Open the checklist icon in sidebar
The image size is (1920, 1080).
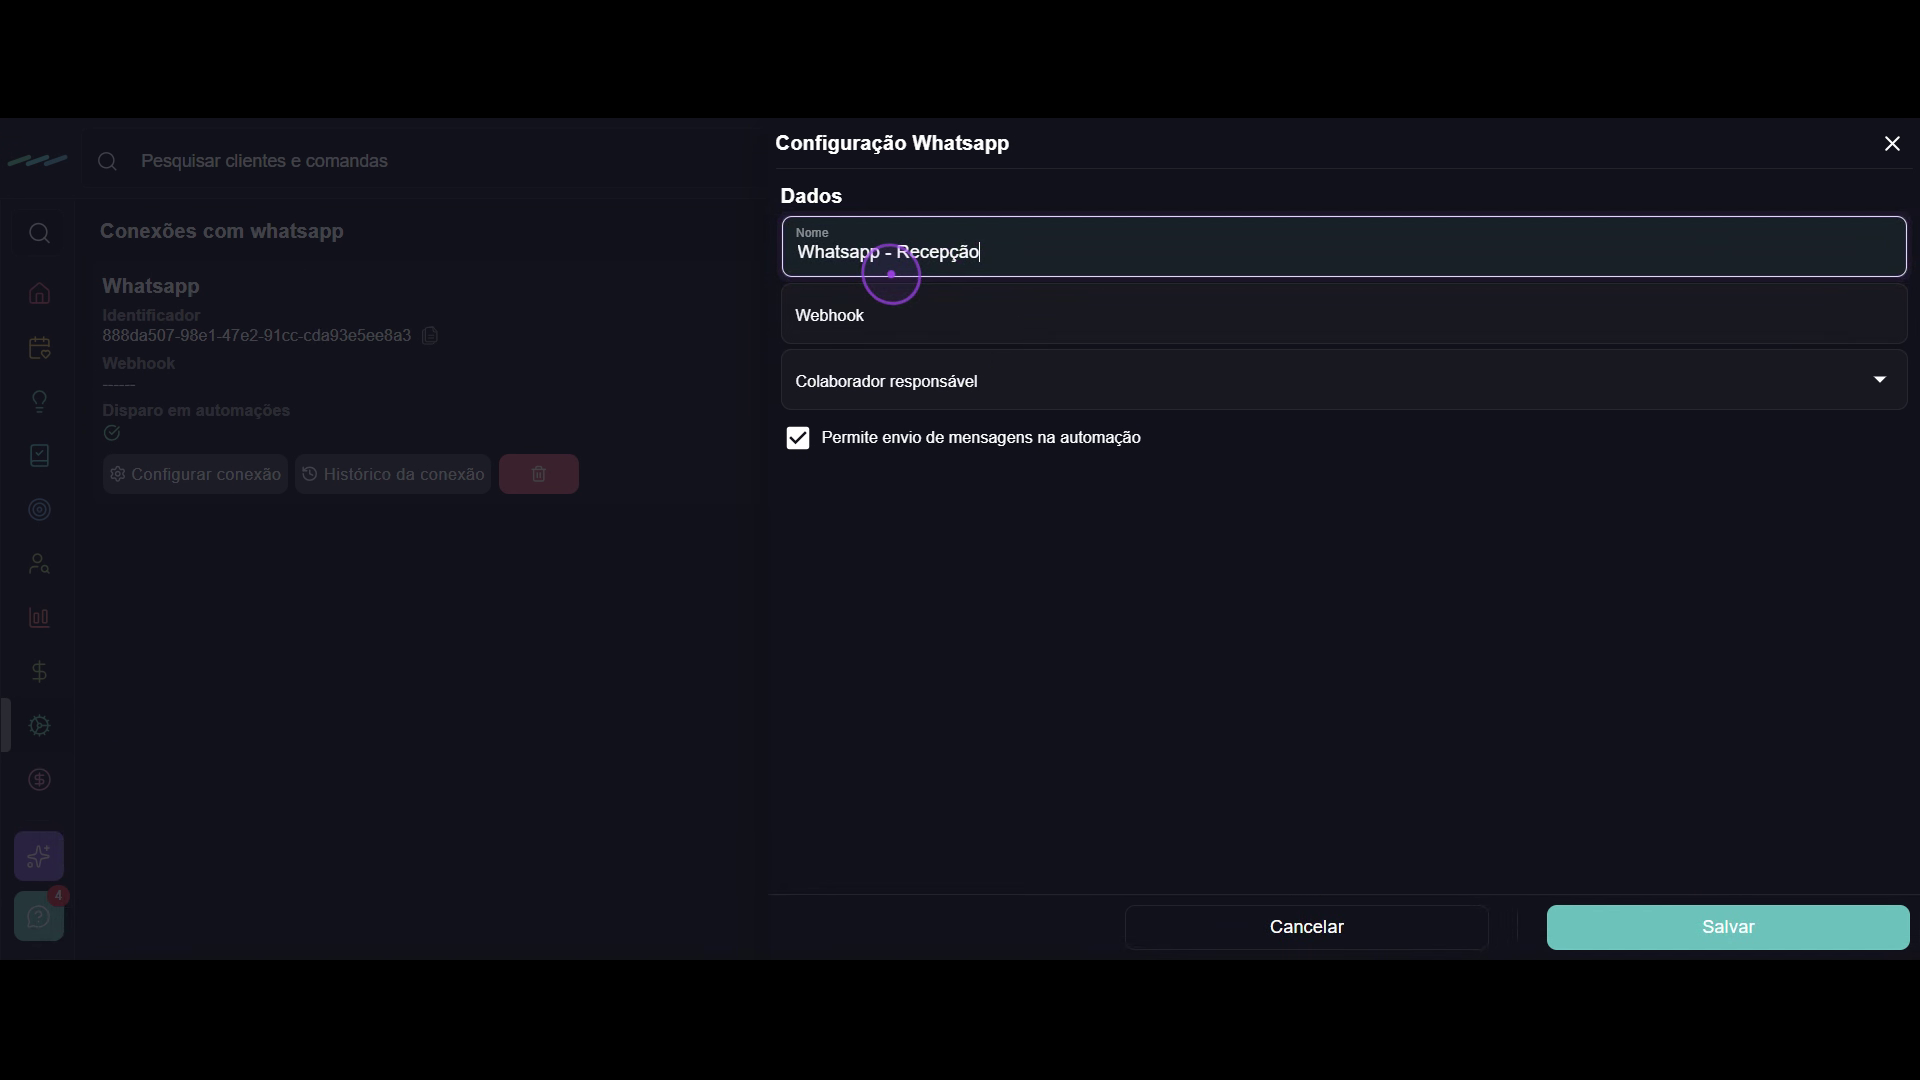(x=39, y=456)
